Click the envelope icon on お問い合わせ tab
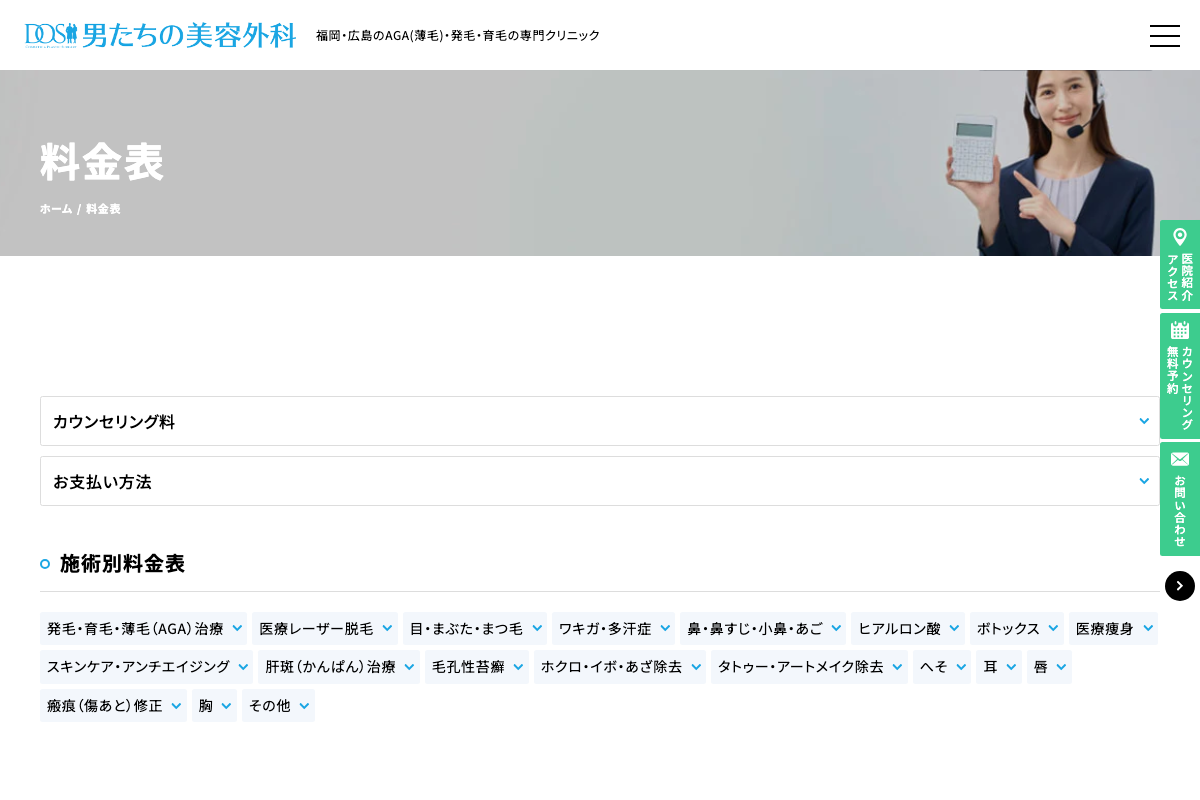Viewport: 1200px width, 800px height. pyautogui.click(x=1180, y=459)
